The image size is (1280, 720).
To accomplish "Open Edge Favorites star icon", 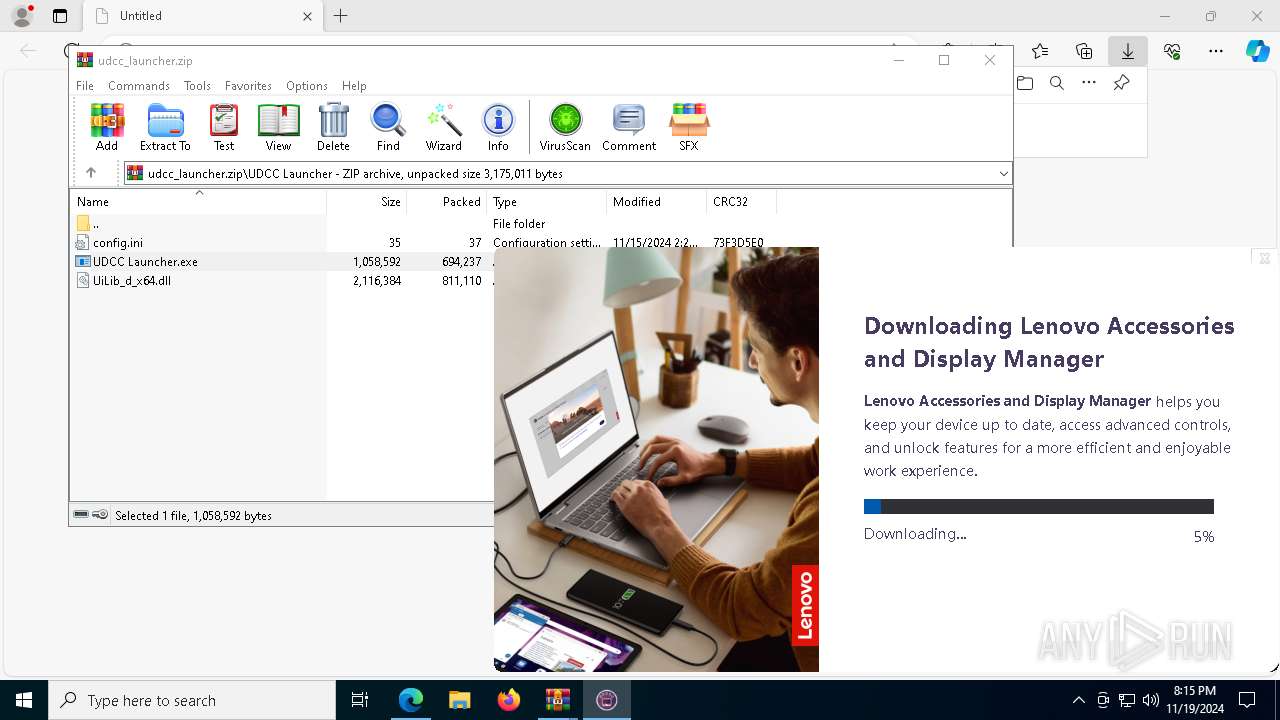I will click(x=1040, y=51).
